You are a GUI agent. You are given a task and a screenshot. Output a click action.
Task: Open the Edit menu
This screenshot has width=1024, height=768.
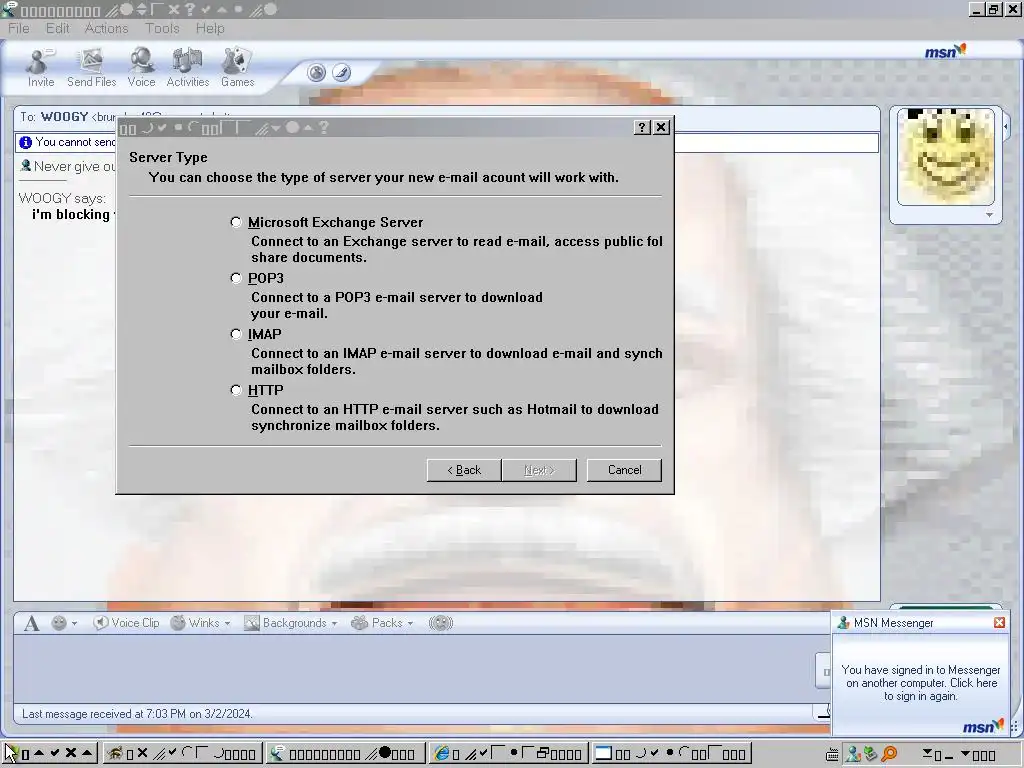[57, 29]
